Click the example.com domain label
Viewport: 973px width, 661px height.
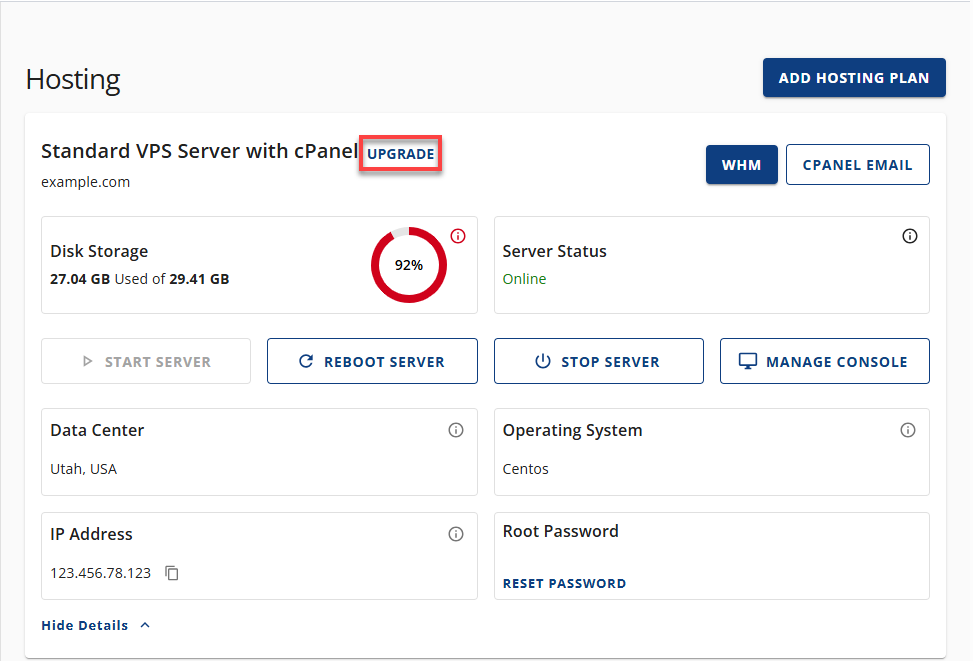85,182
